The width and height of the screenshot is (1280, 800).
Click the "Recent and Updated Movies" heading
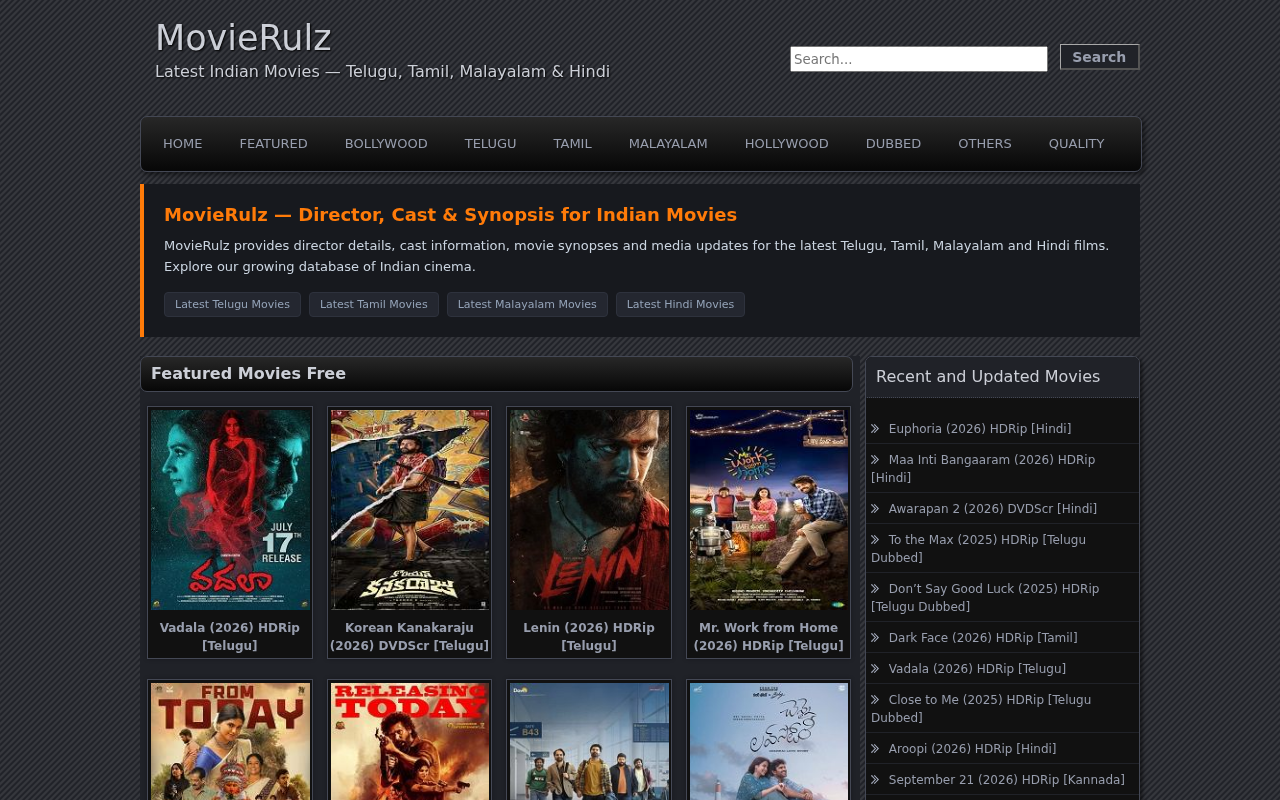pyautogui.click(x=988, y=377)
